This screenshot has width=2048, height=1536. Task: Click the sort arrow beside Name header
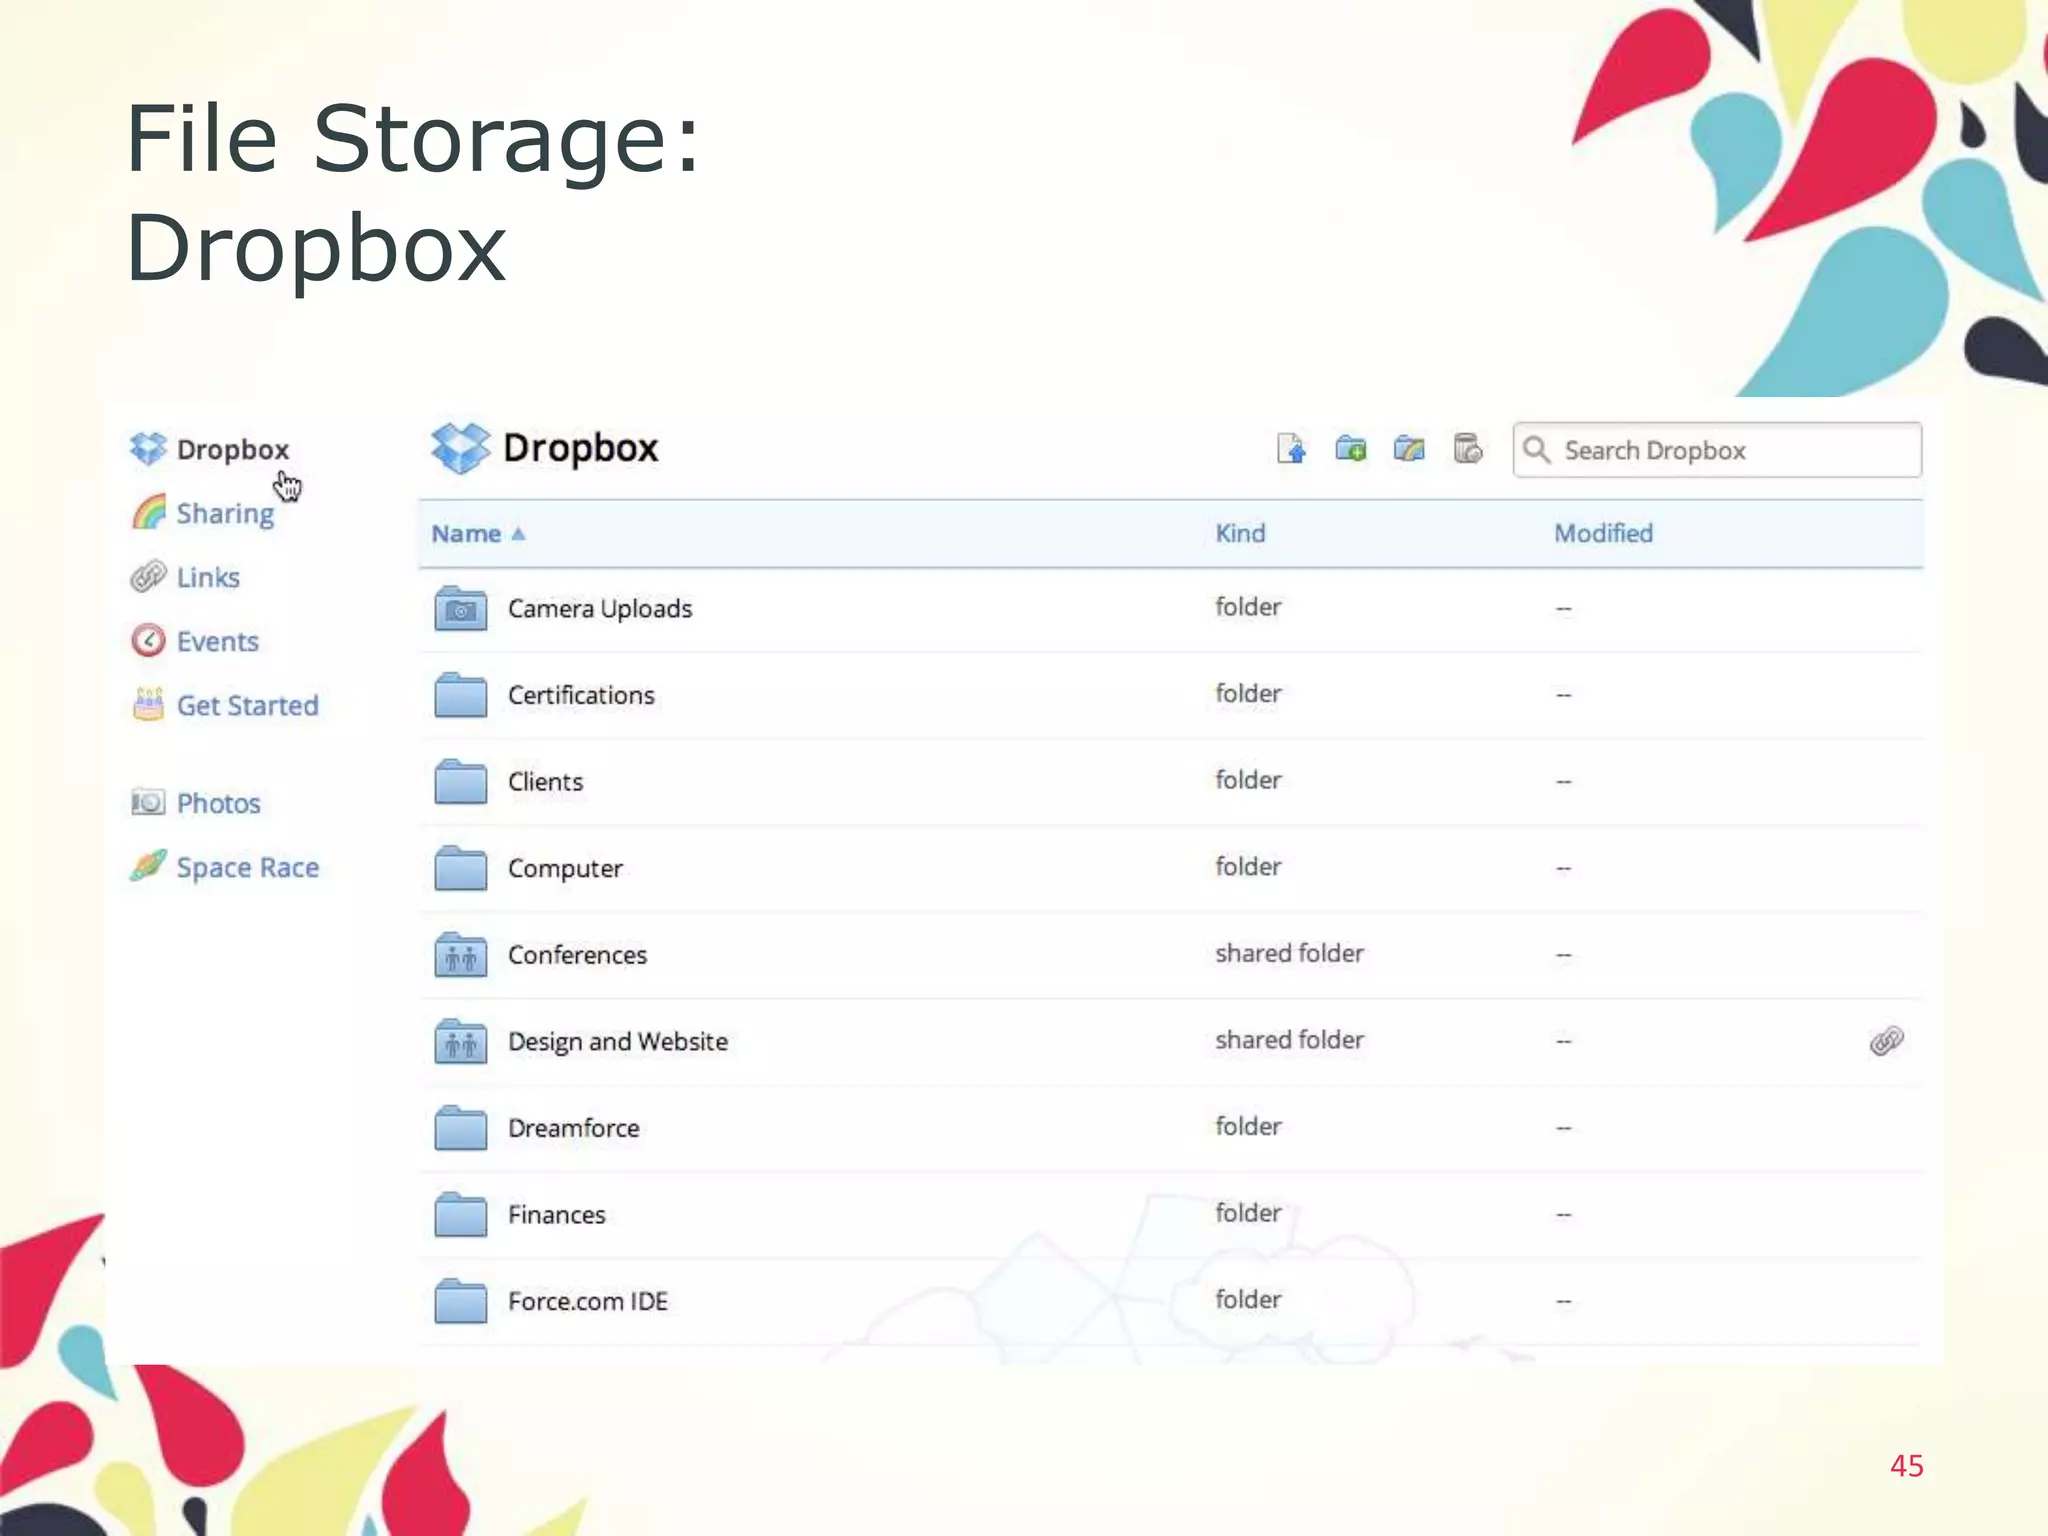tap(518, 534)
